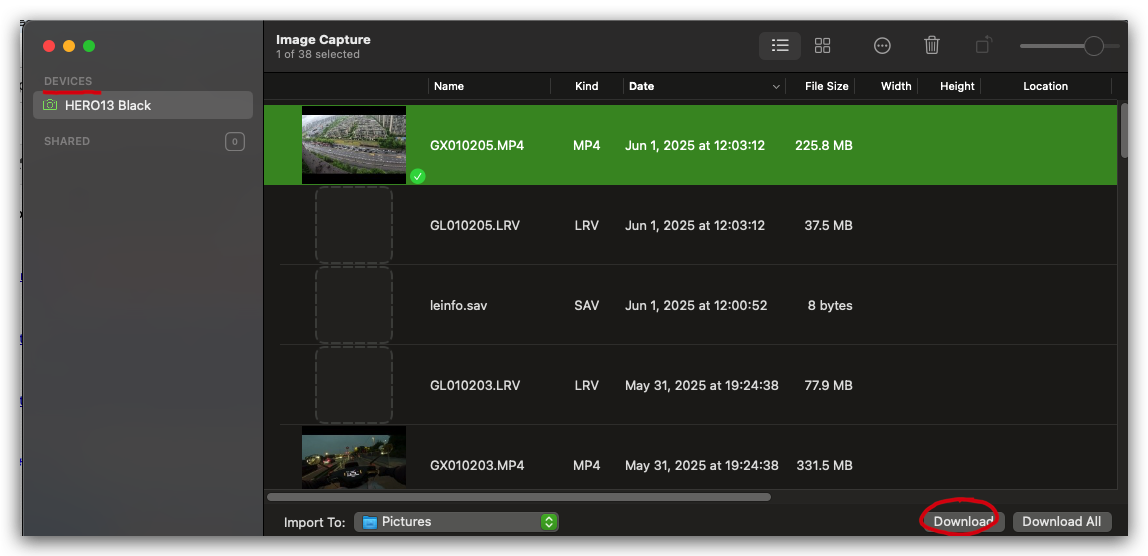1148x556 pixels.
Task: Click placeholder thumbnail for leinfo.sav
Action: tap(354, 305)
